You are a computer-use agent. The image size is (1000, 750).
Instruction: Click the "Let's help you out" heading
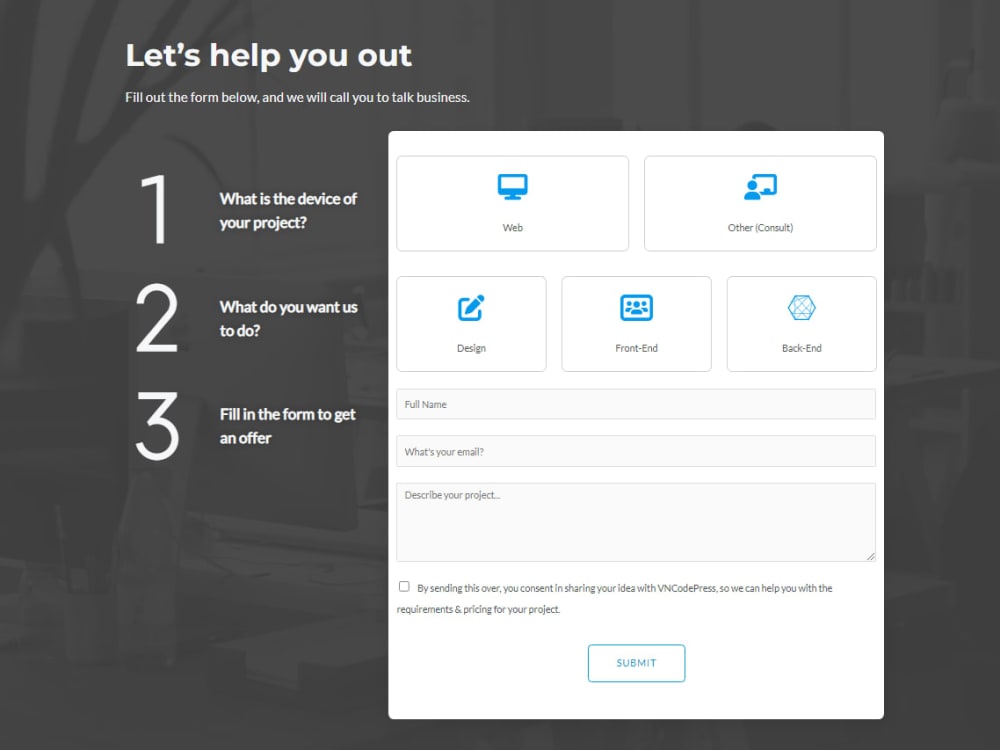click(268, 55)
